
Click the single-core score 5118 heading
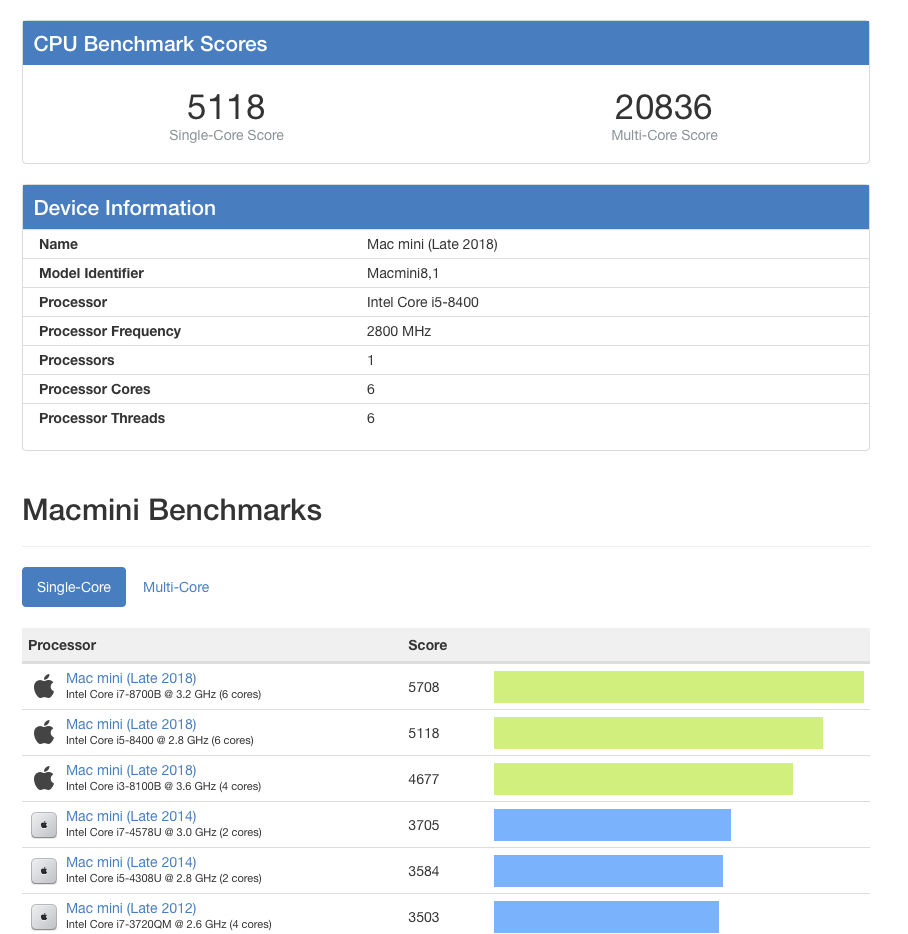[x=226, y=107]
